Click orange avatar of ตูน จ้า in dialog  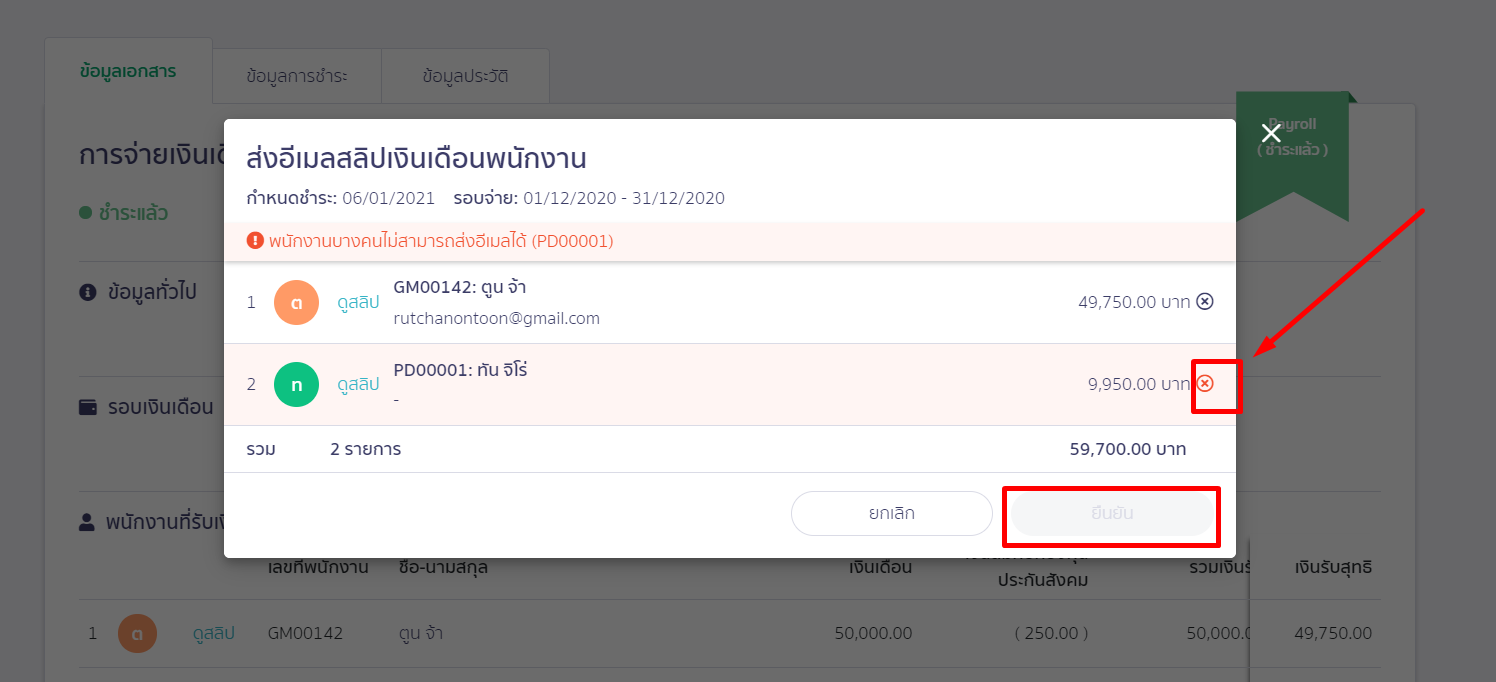[x=296, y=302]
